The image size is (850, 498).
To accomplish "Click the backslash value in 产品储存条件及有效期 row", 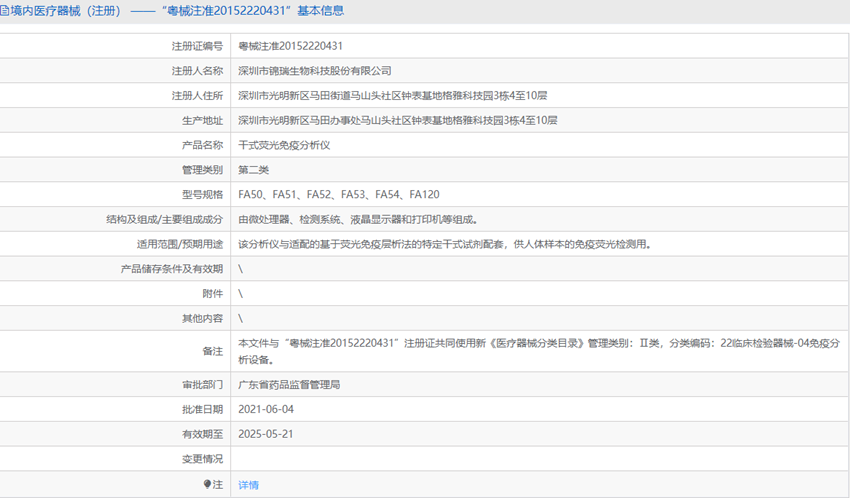I will (x=241, y=269).
